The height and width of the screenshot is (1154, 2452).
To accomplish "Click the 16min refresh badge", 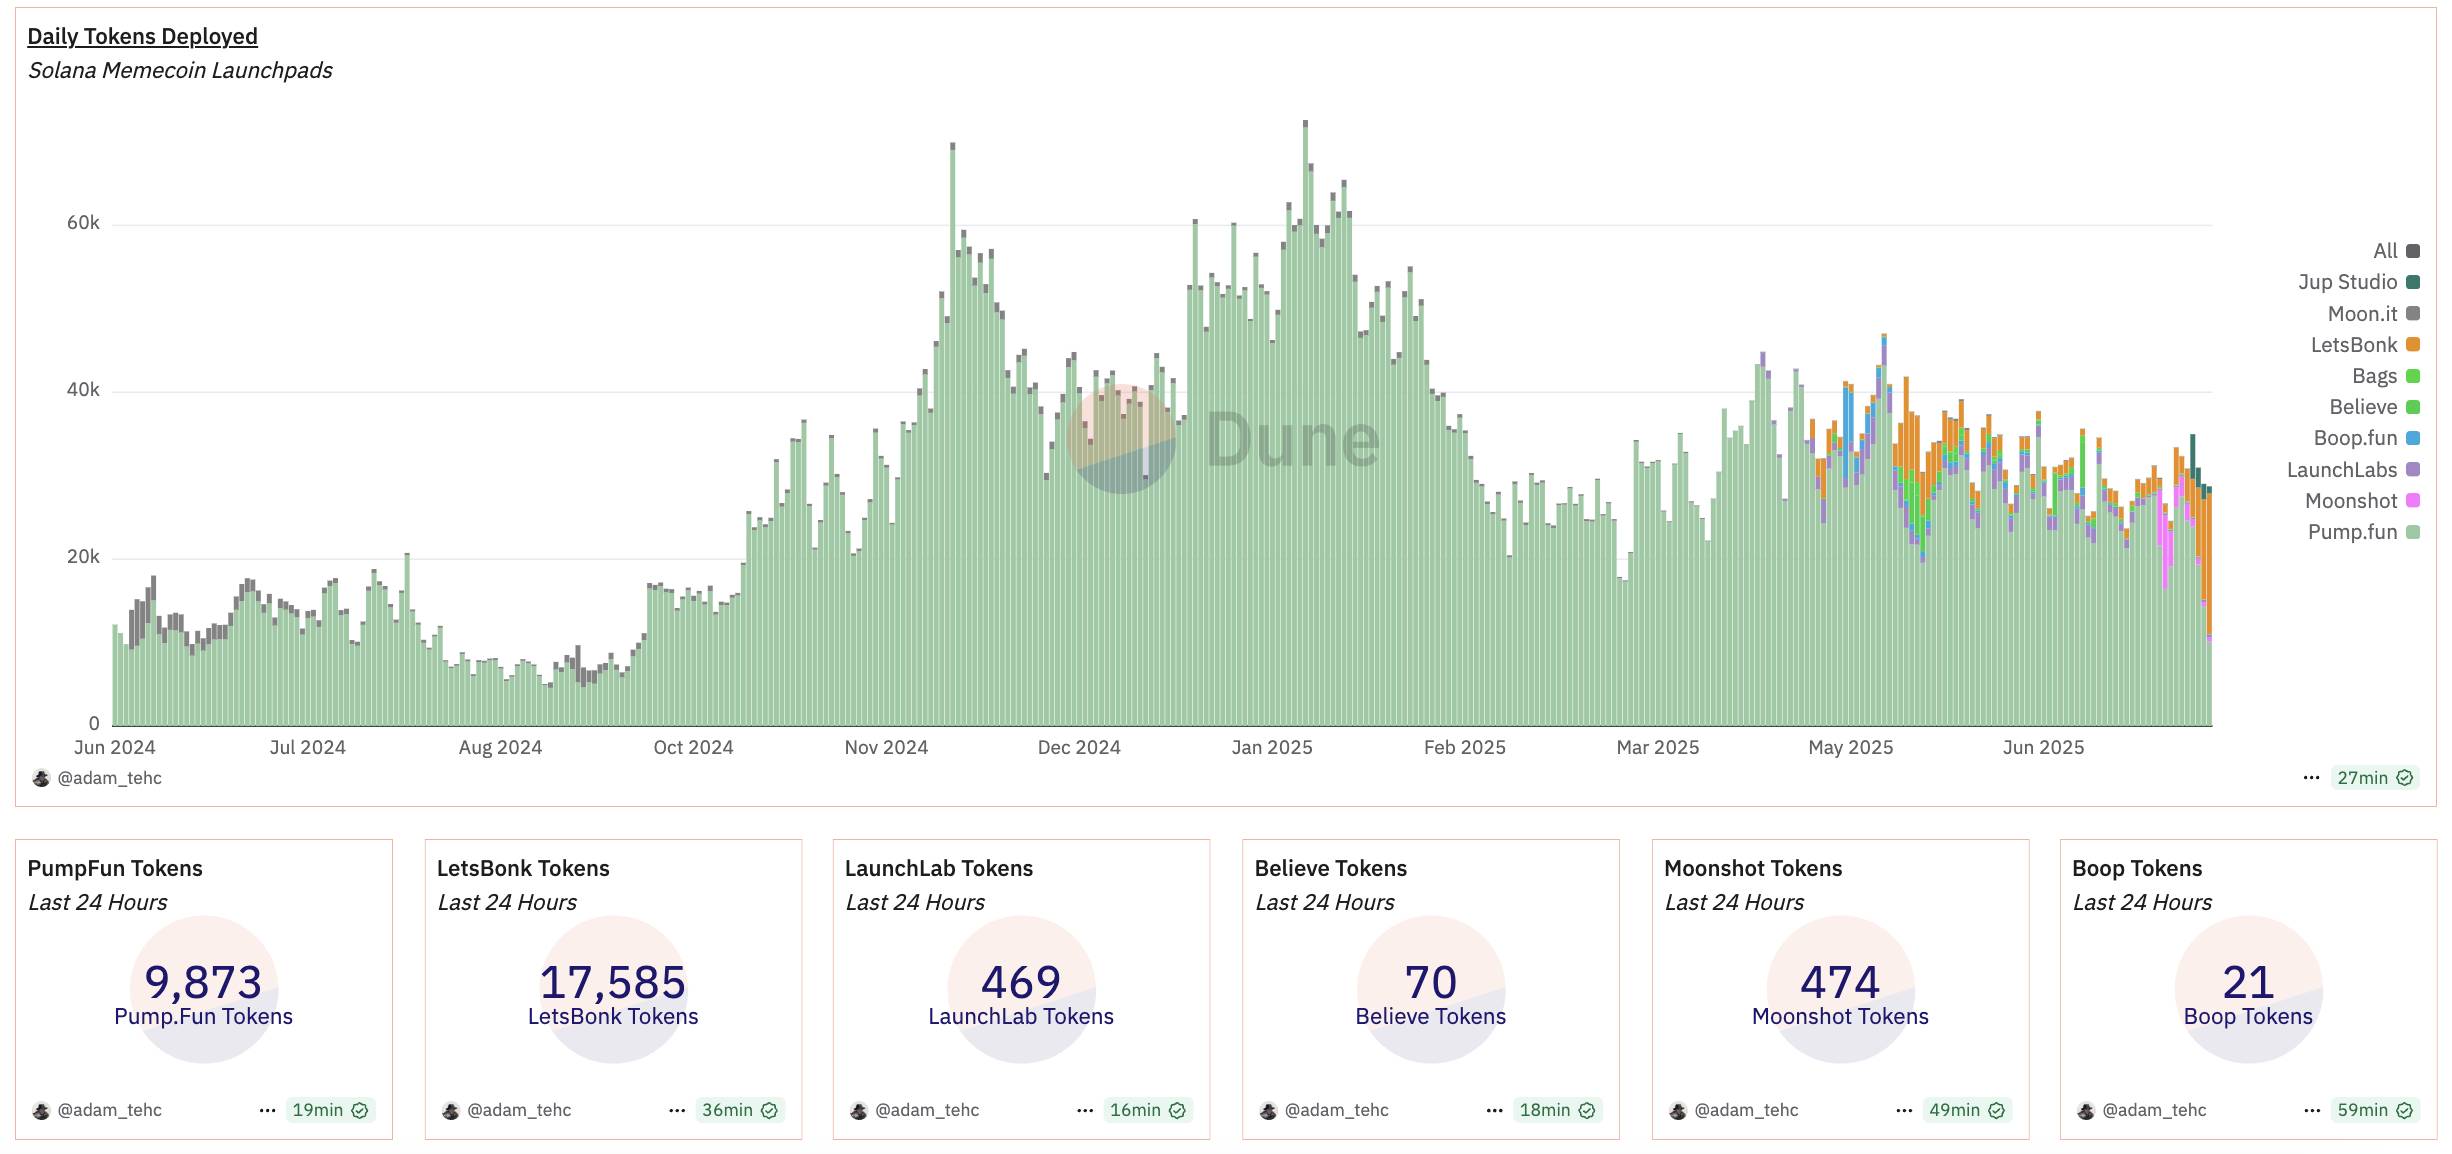I will pos(1148,1110).
